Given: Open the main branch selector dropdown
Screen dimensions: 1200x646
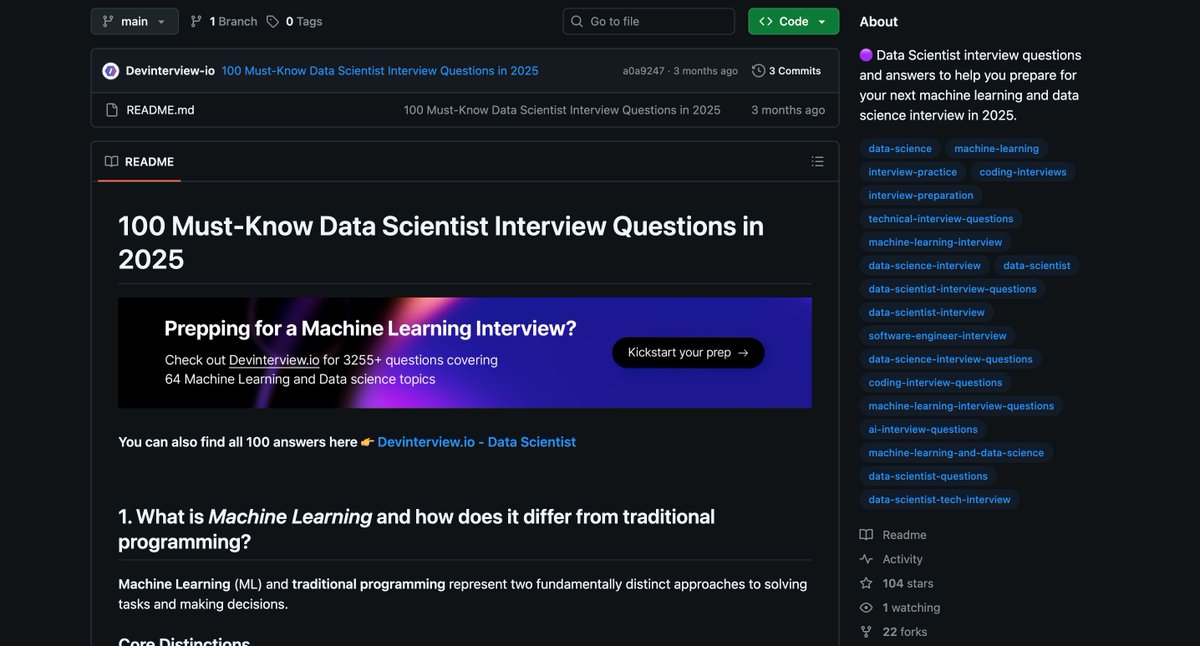Looking at the screenshot, I should tap(134, 20).
